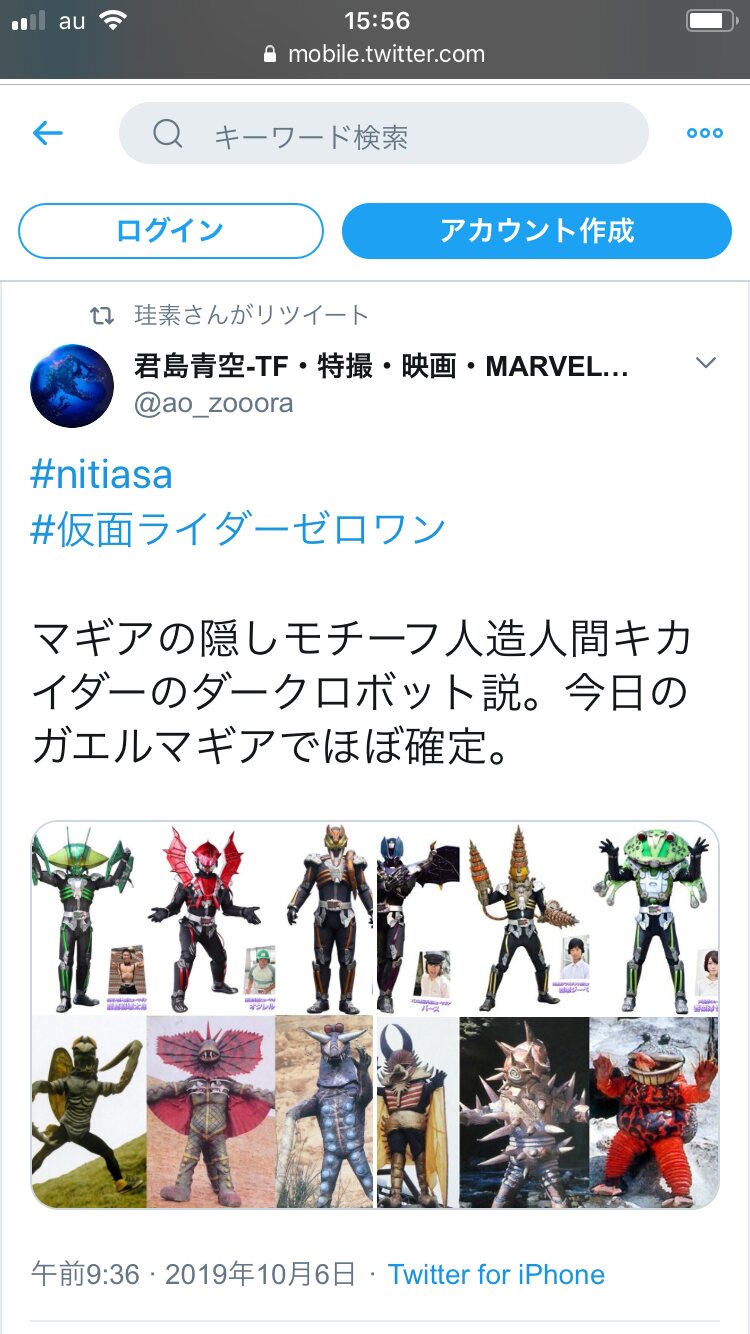The image size is (750, 1334).
Task: Open the 君島青空 display name link
Action: pyautogui.click(x=381, y=367)
